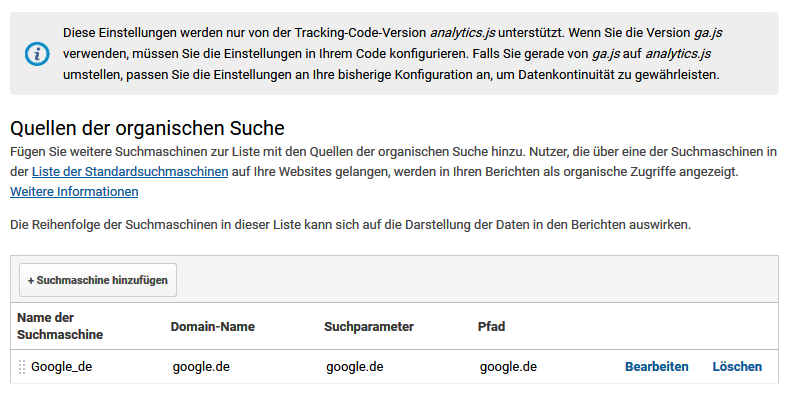Remove Google_de entry with Löschen

click(x=737, y=367)
